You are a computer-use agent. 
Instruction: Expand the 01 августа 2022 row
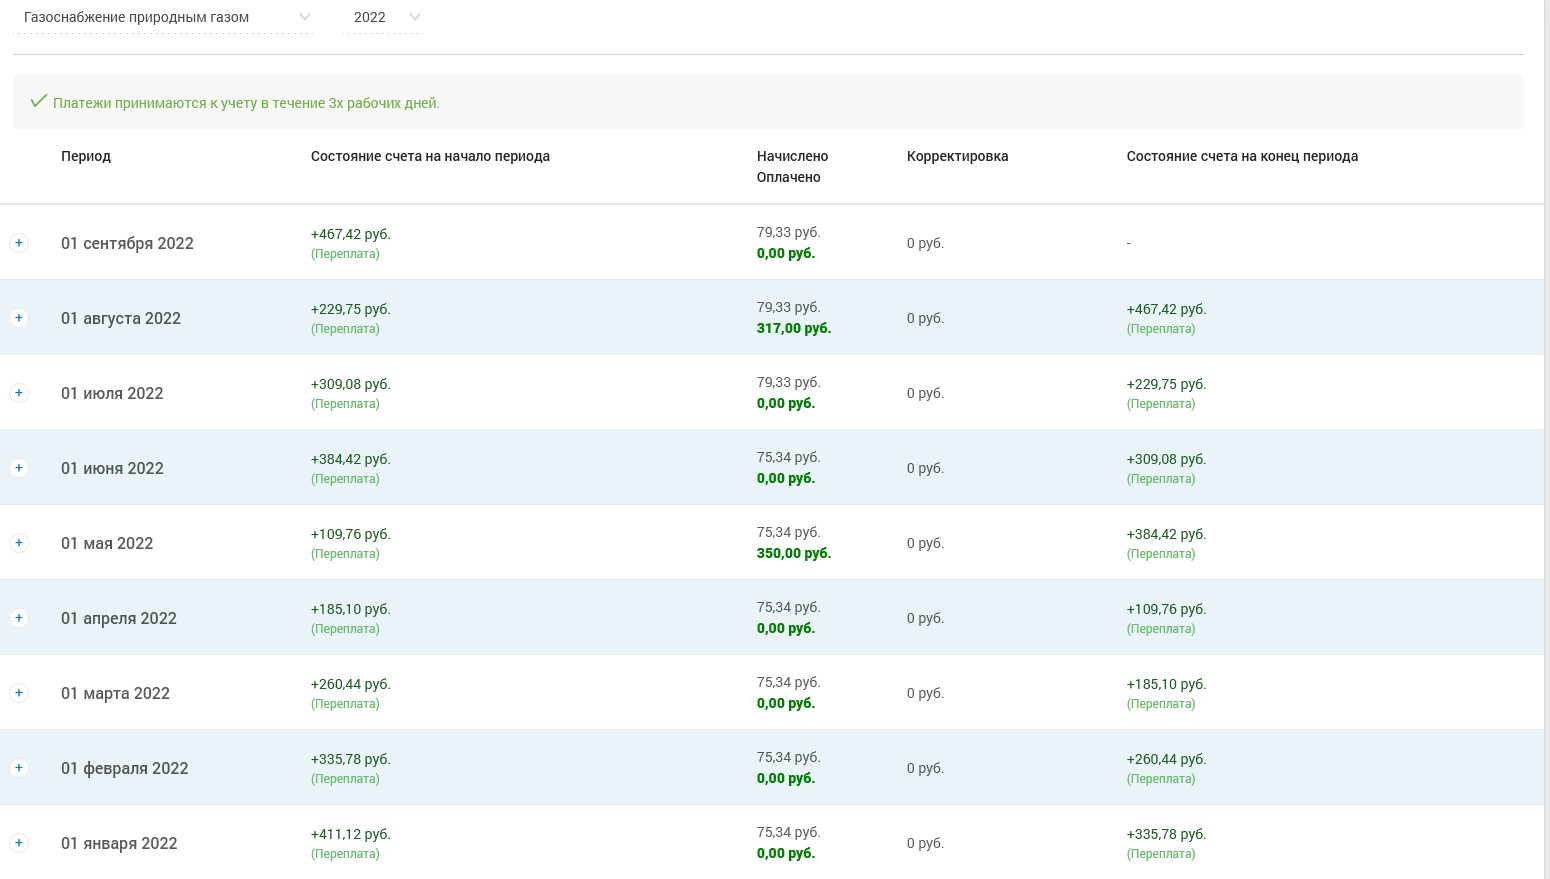click(19, 318)
